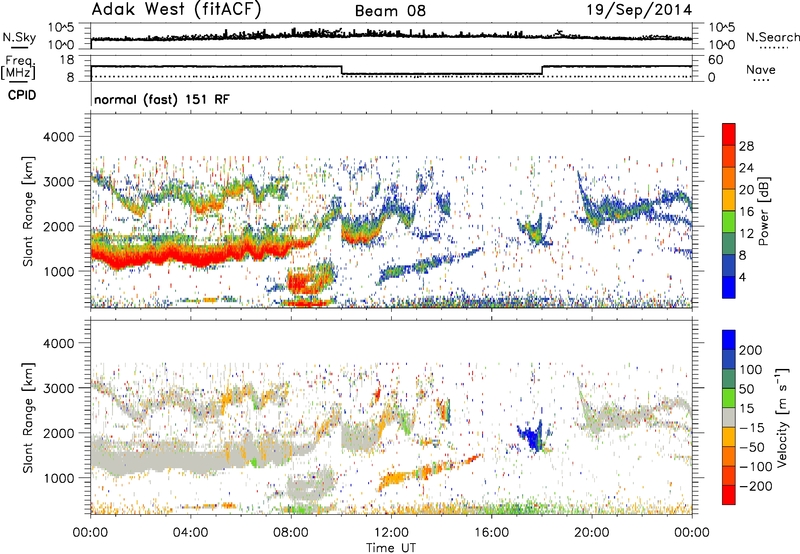Click the plot title "Adak West (fitACF)"

176,10
